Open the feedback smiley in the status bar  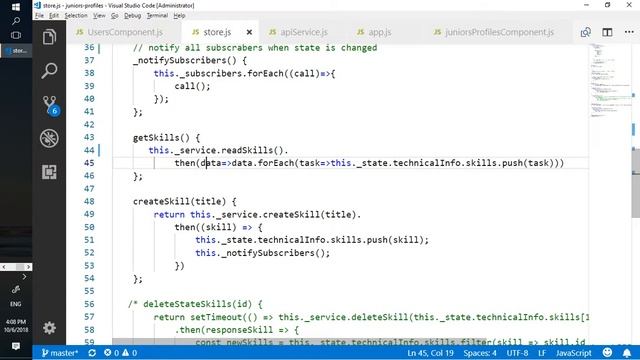(607, 353)
